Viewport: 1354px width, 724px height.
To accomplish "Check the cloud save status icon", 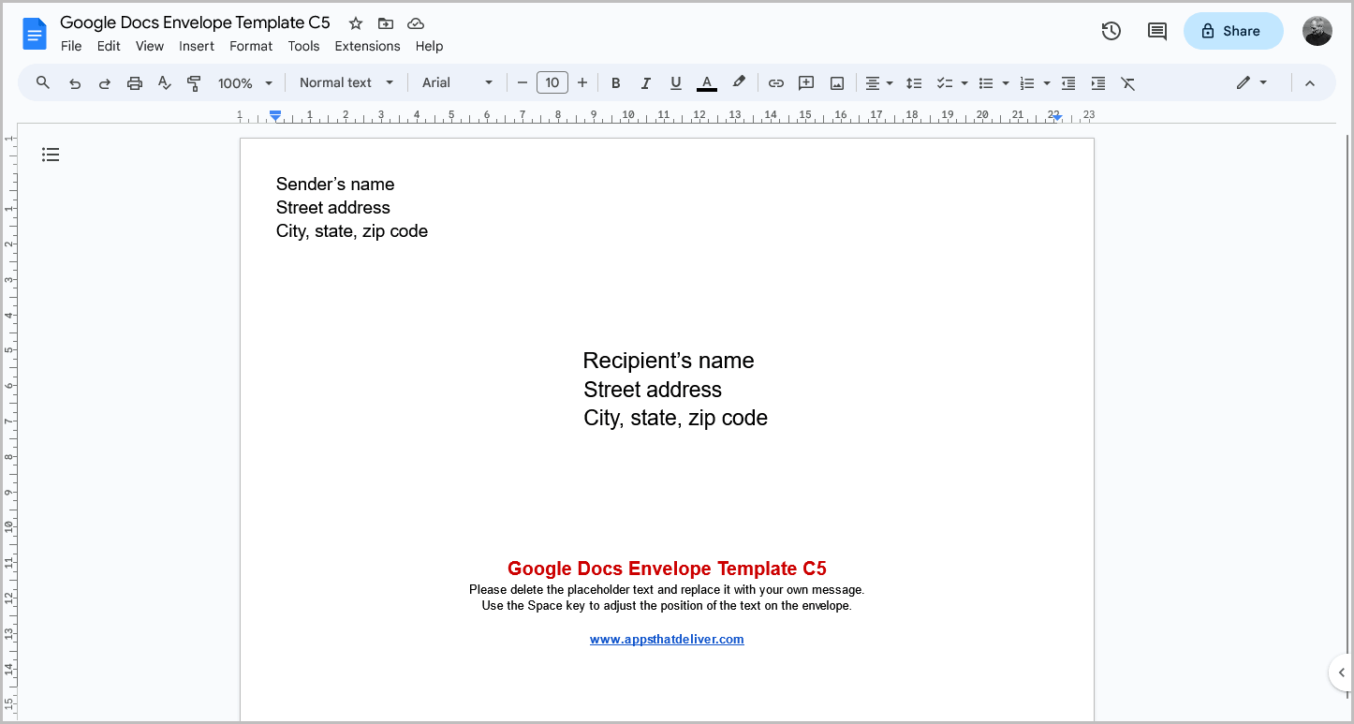I will (x=416, y=23).
